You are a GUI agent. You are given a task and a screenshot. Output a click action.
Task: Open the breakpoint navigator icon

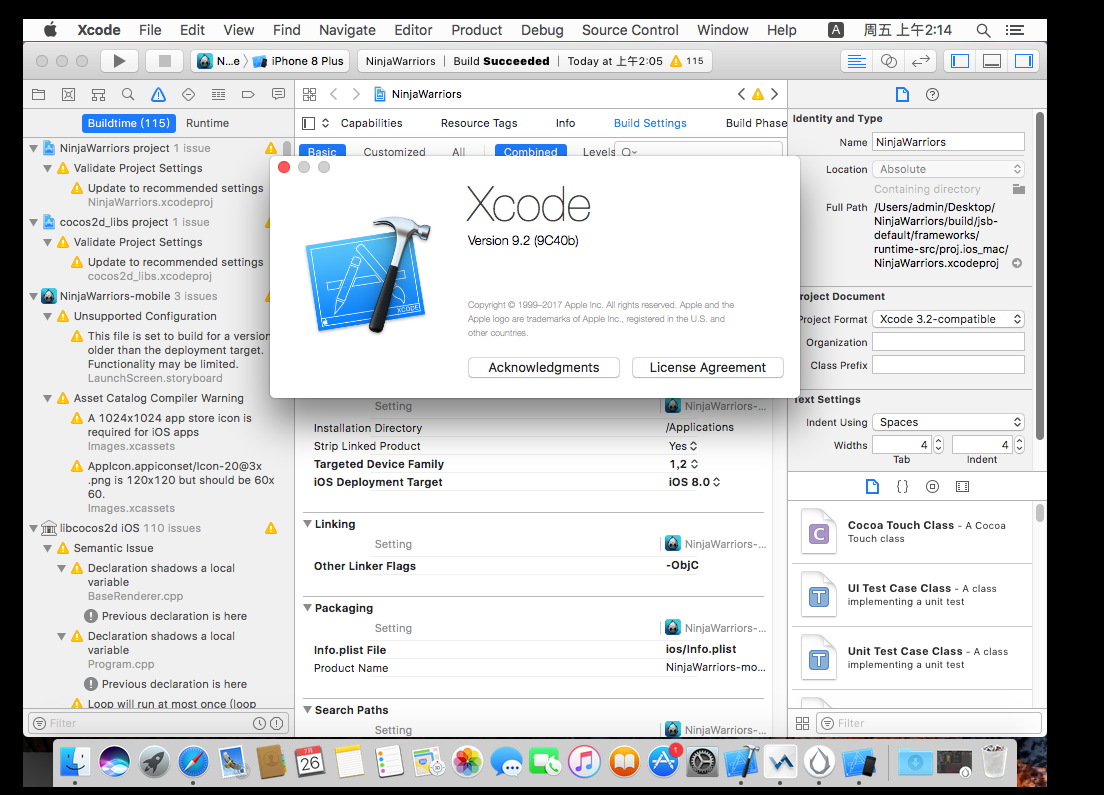[x=248, y=94]
